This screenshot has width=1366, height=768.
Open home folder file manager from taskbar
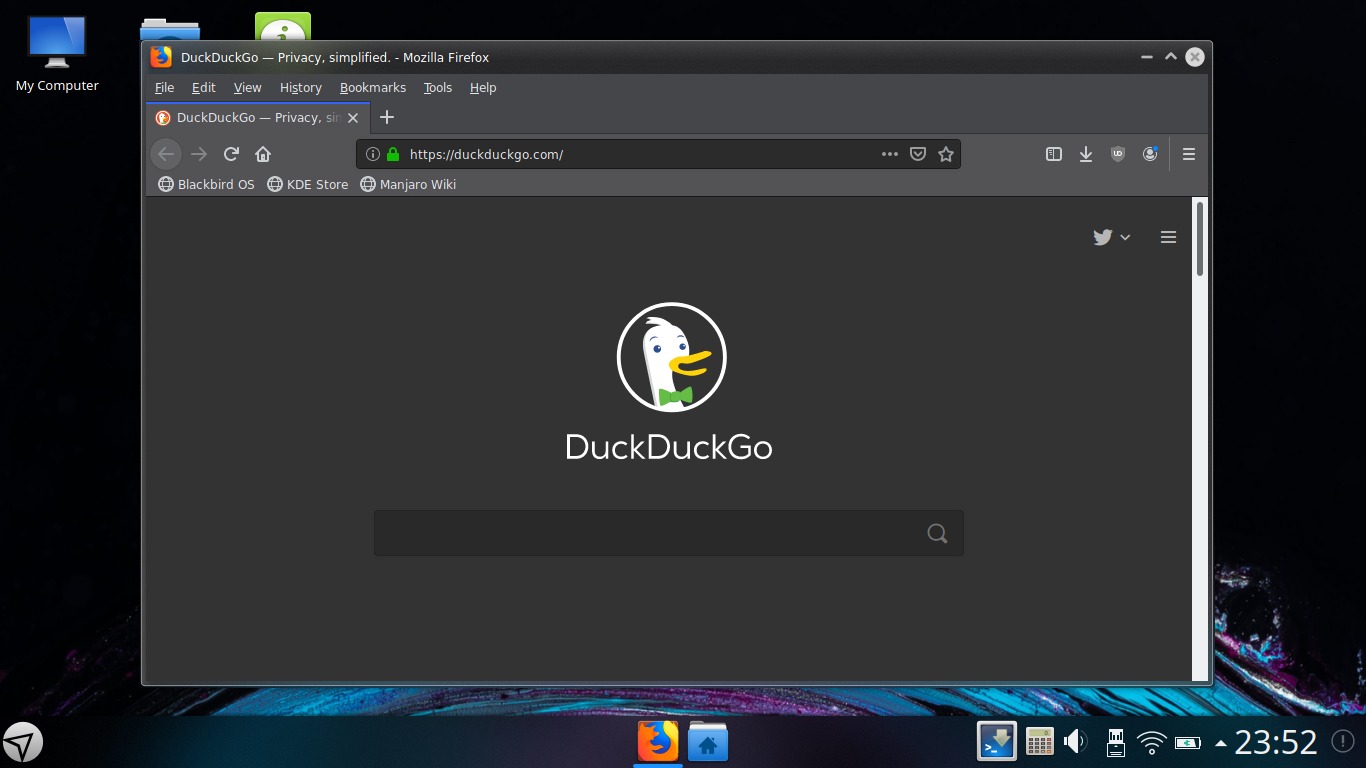point(708,743)
